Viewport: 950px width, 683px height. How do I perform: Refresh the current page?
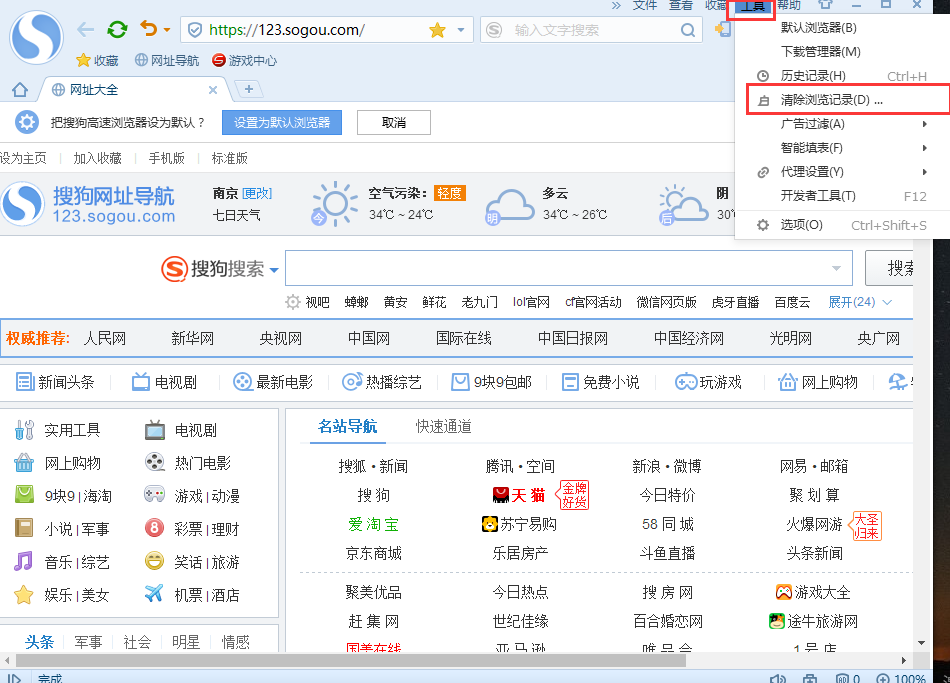point(117,29)
